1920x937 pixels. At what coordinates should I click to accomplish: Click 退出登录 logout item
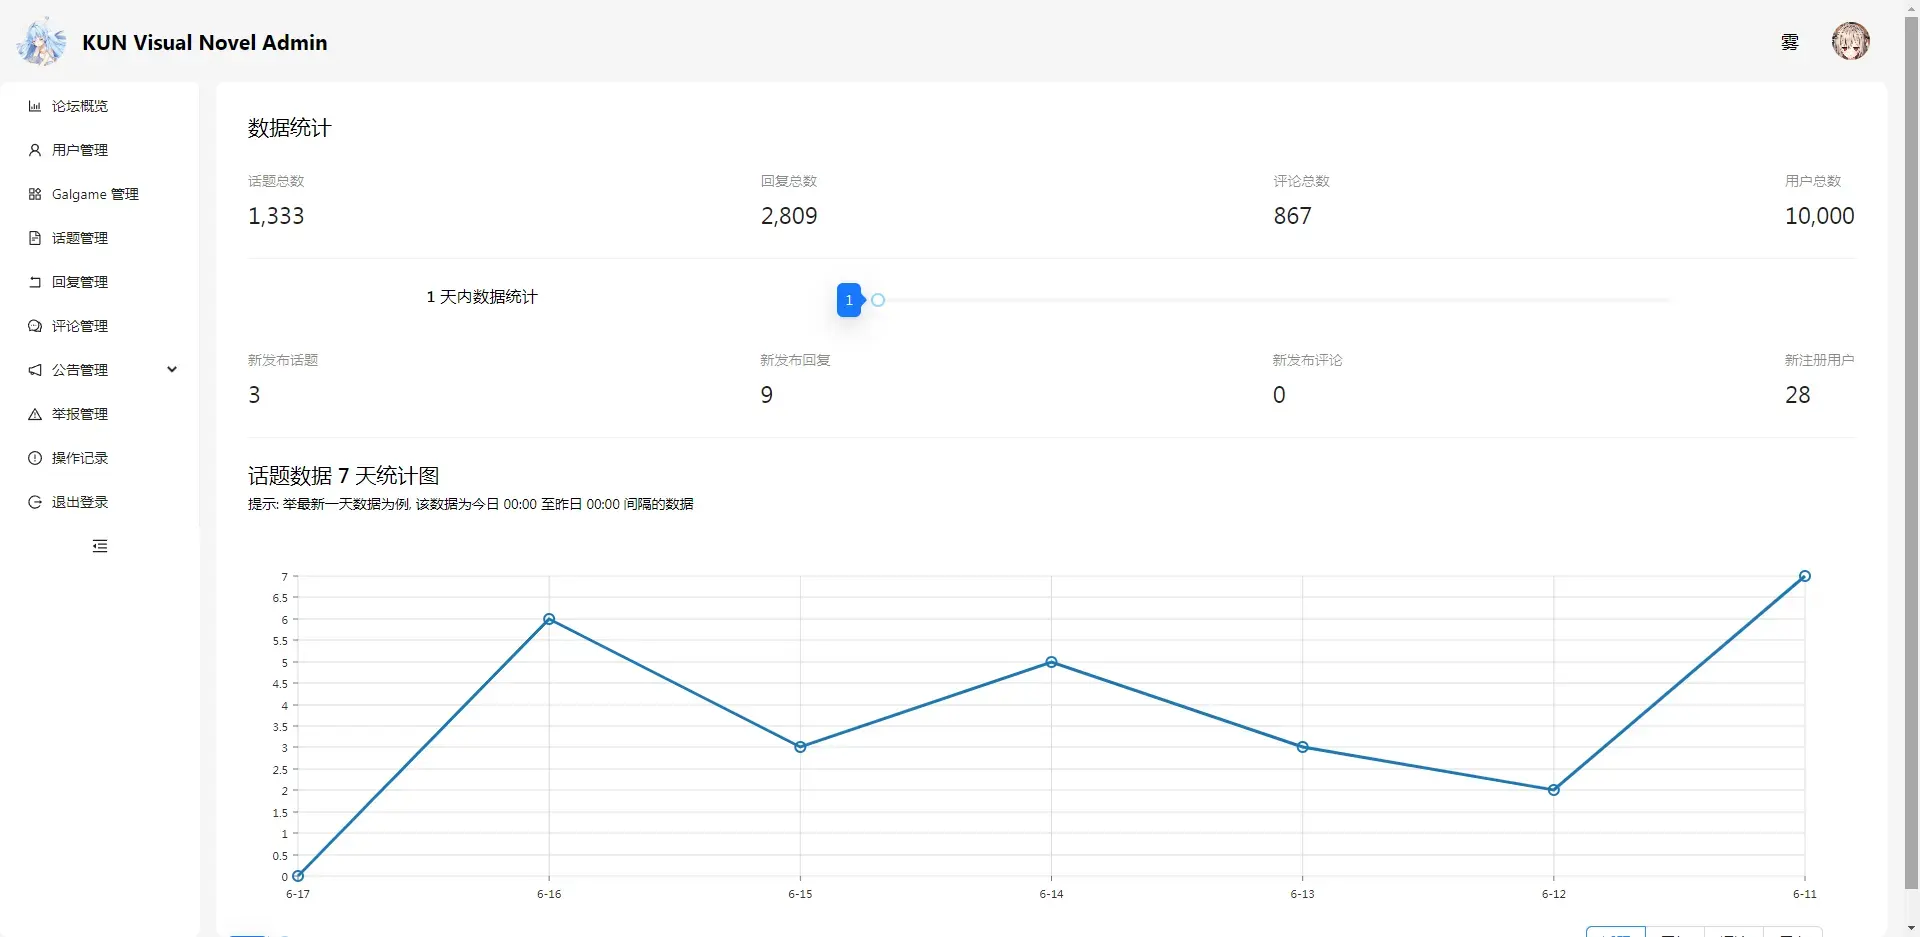point(99,502)
